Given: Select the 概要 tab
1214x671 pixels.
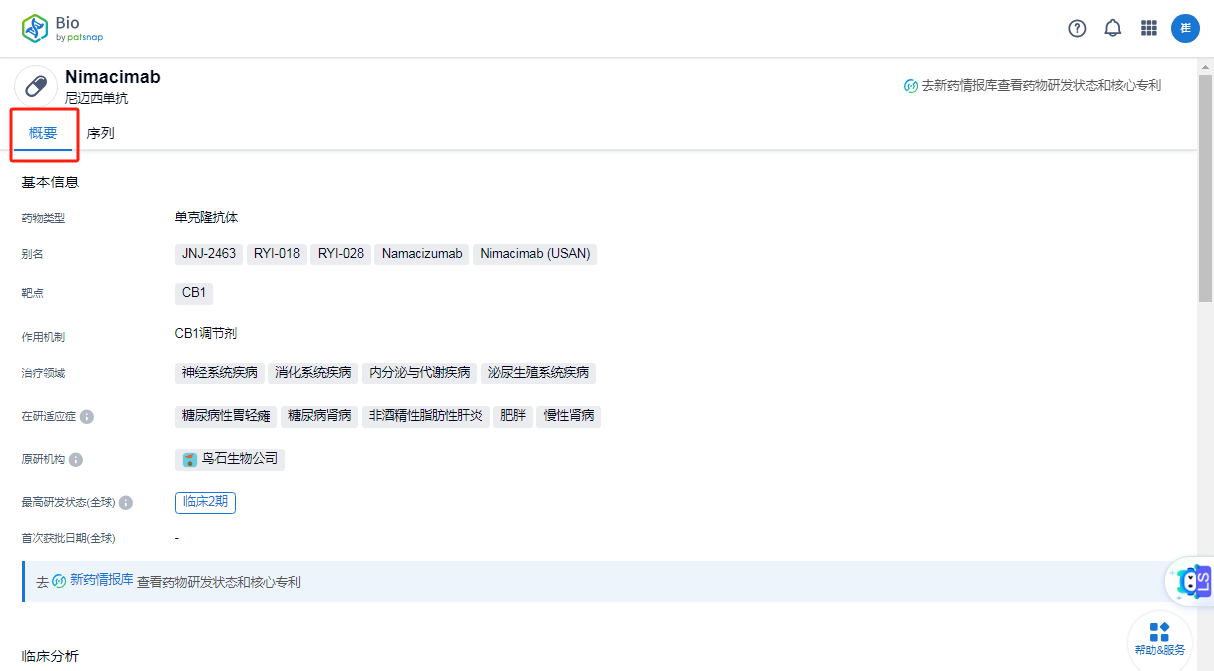Looking at the screenshot, I should [44, 131].
